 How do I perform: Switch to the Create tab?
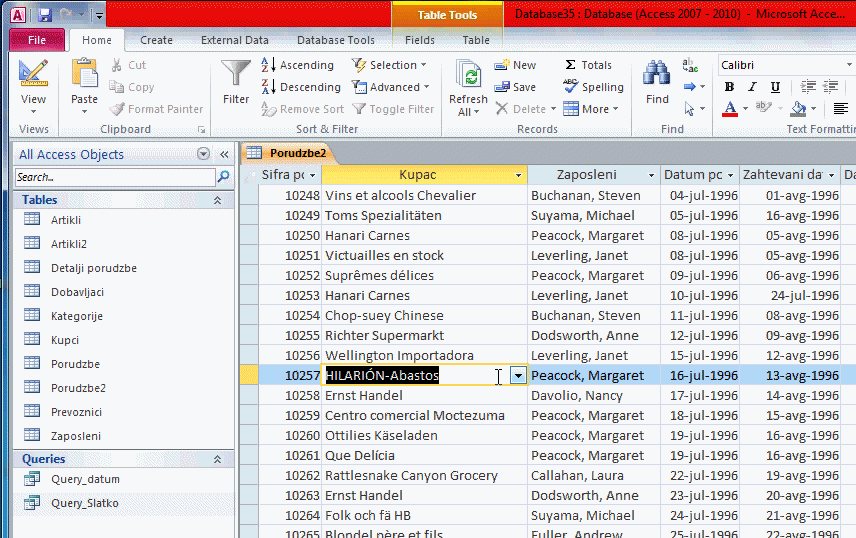pyautogui.click(x=156, y=40)
